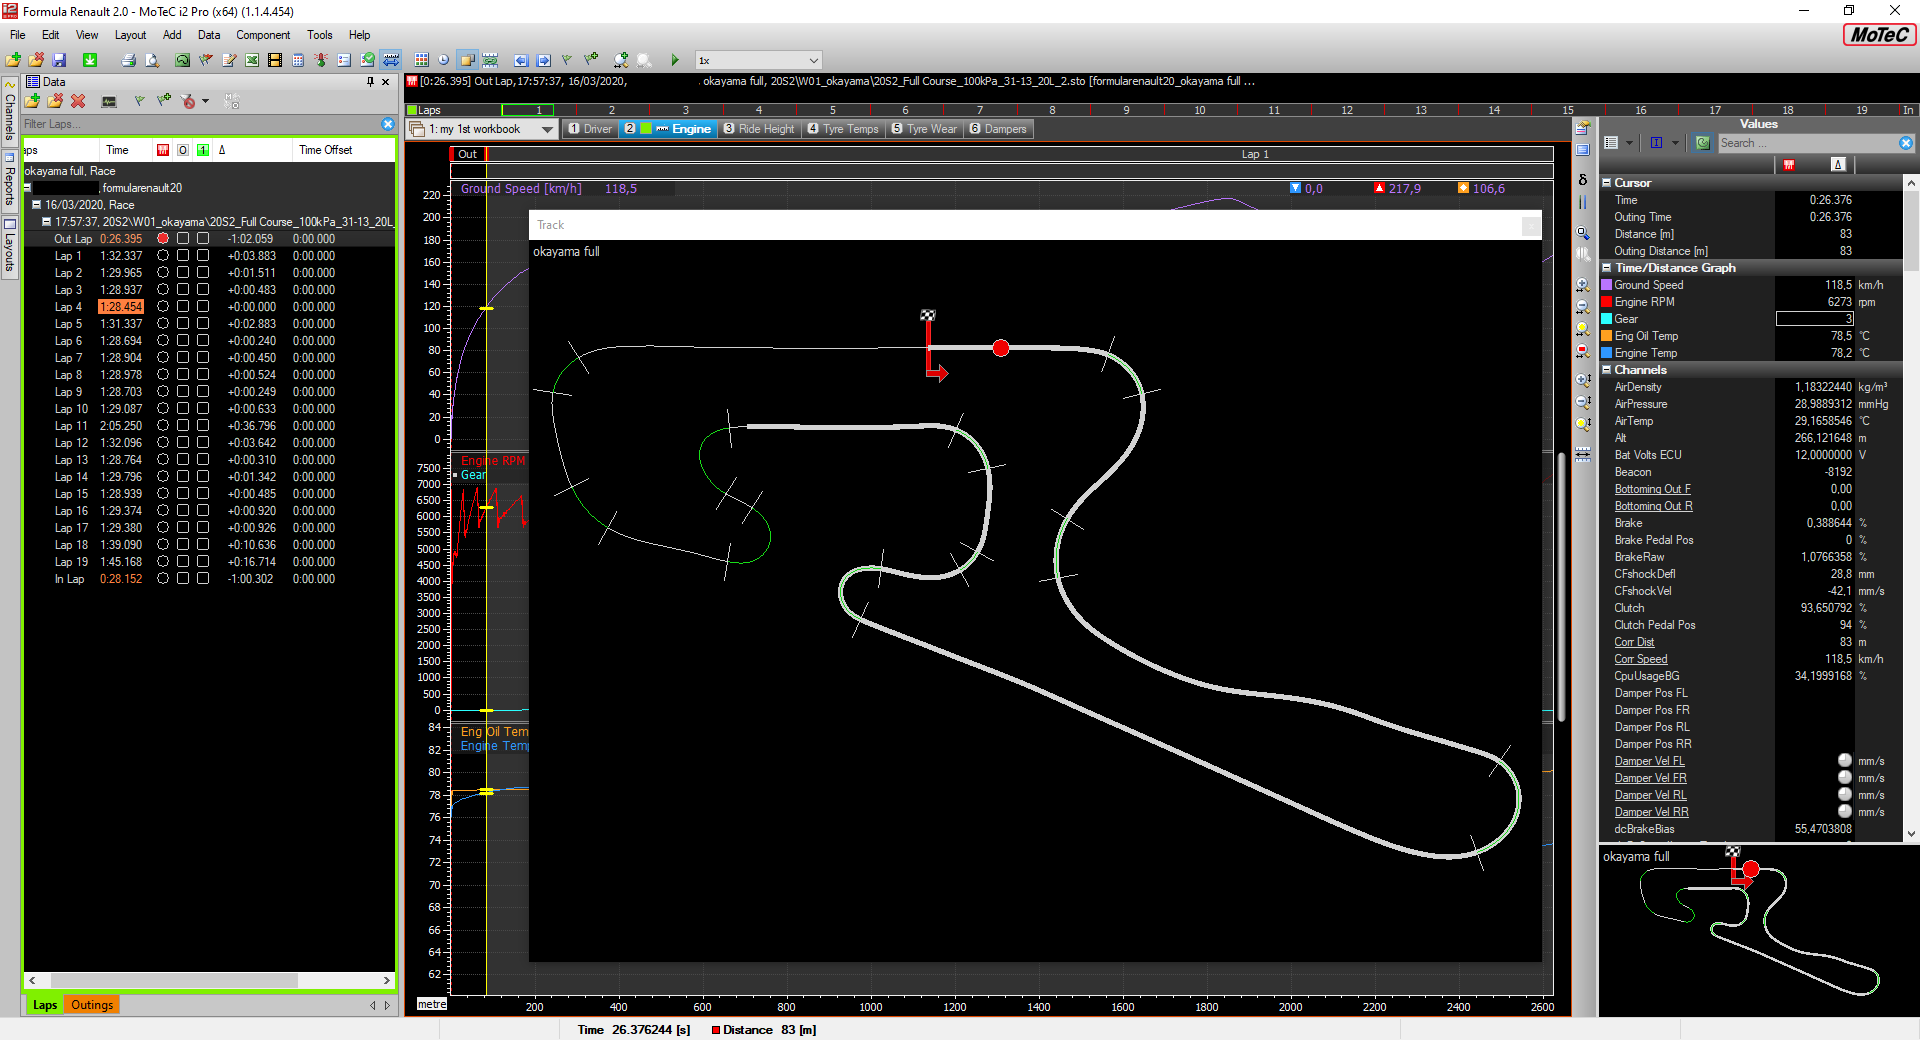Click the Engine RPM red color swatch
Image resolution: width=1920 pixels, height=1040 pixels.
point(1607,302)
